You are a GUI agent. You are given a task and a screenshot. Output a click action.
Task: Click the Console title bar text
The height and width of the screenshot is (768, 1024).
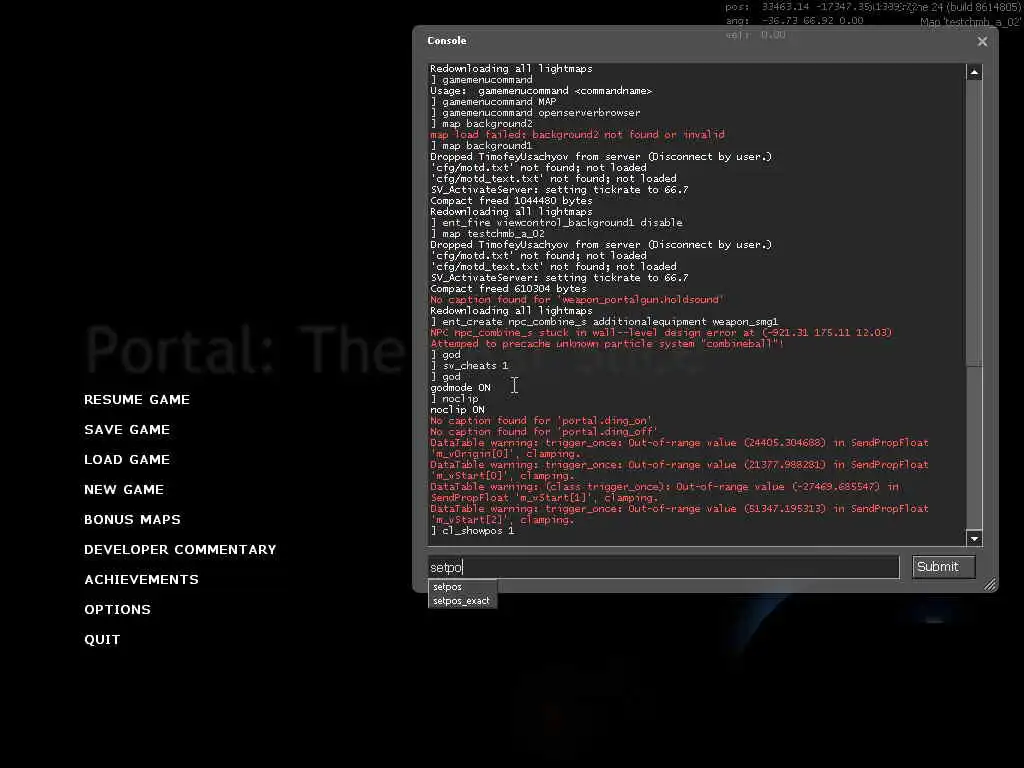click(447, 40)
